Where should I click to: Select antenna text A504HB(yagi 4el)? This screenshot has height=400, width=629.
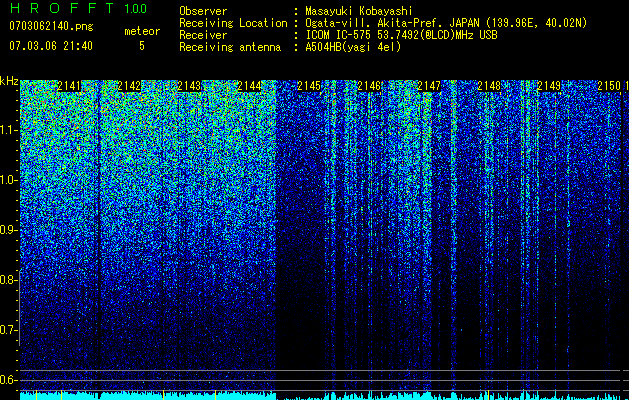click(x=353, y=47)
